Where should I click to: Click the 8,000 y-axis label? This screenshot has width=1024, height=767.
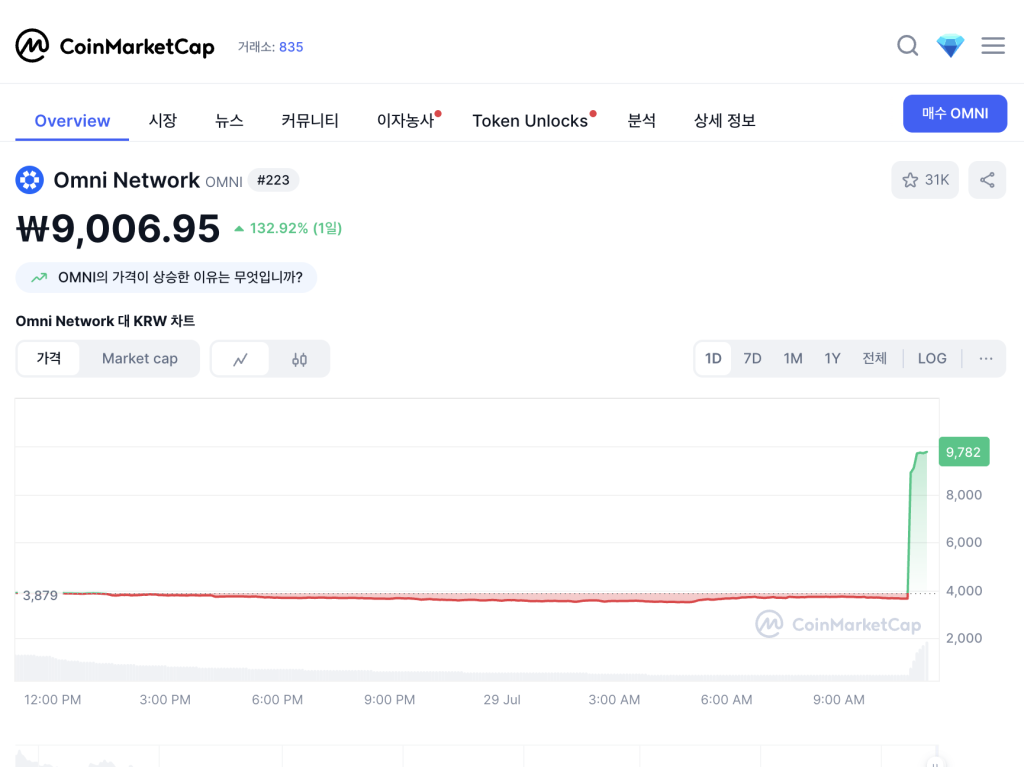pos(964,495)
